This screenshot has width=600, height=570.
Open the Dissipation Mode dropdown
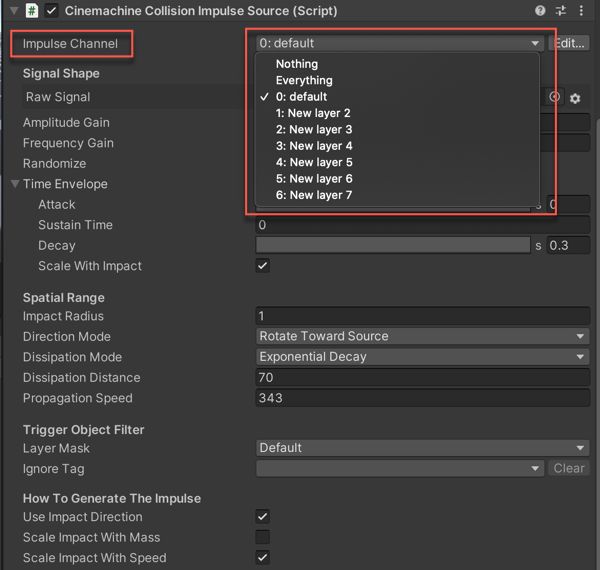coord(422,357)
